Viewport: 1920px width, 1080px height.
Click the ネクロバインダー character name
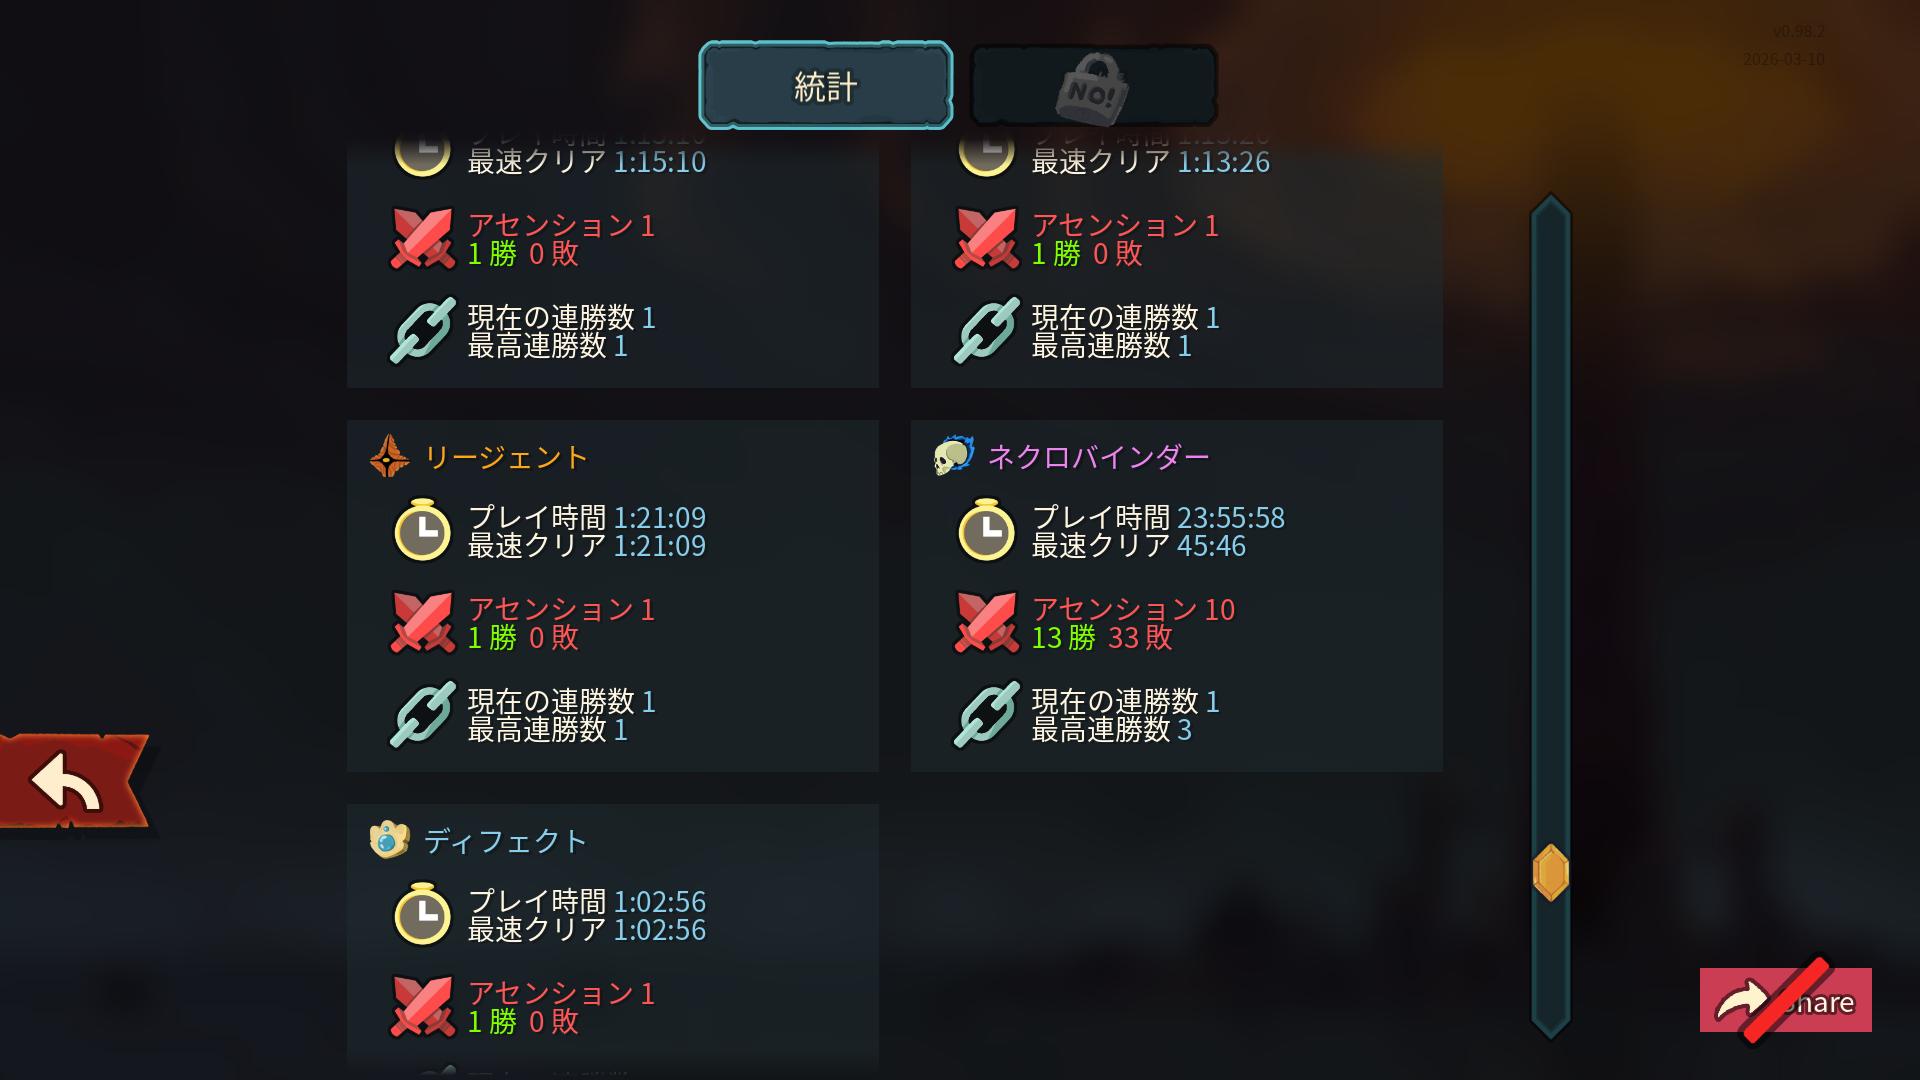click(x=1098, y=457)
